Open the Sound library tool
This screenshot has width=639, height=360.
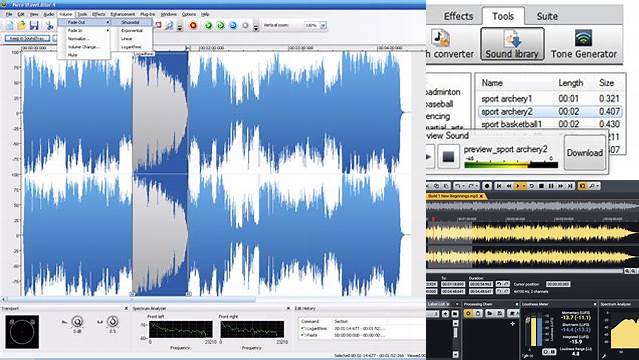[x=512, y=44]
